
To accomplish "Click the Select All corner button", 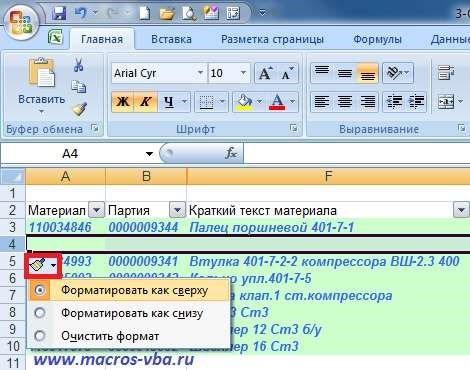I will (x=13, y=176).
